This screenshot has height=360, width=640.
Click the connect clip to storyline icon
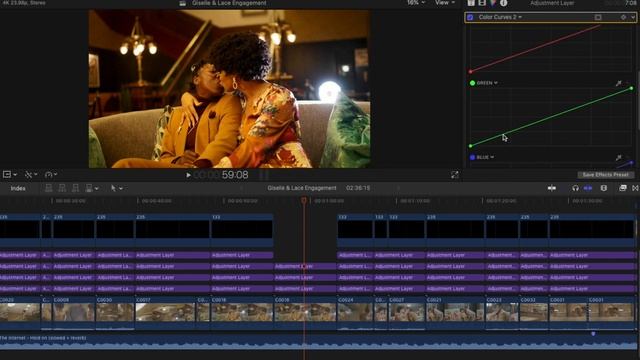(x=49, y=188)
